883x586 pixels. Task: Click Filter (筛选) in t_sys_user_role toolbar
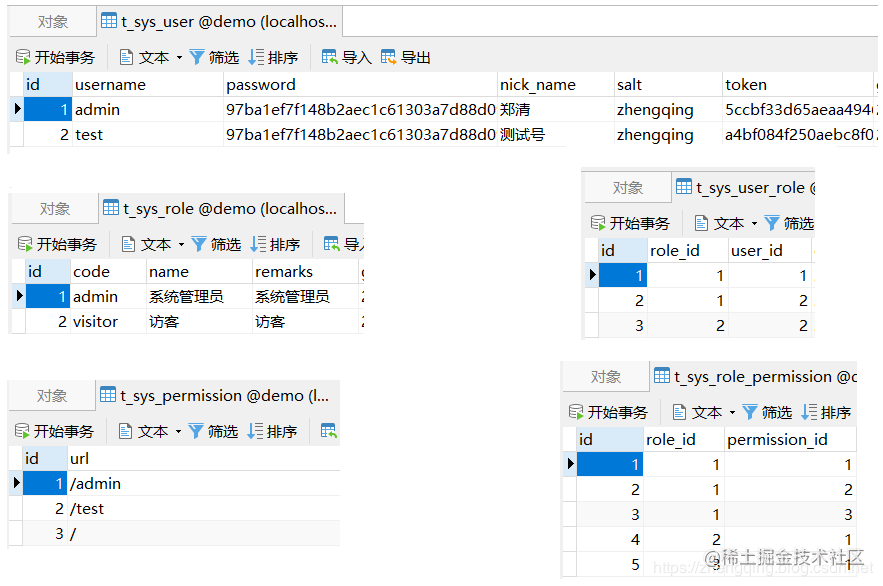tap(790, 223)
